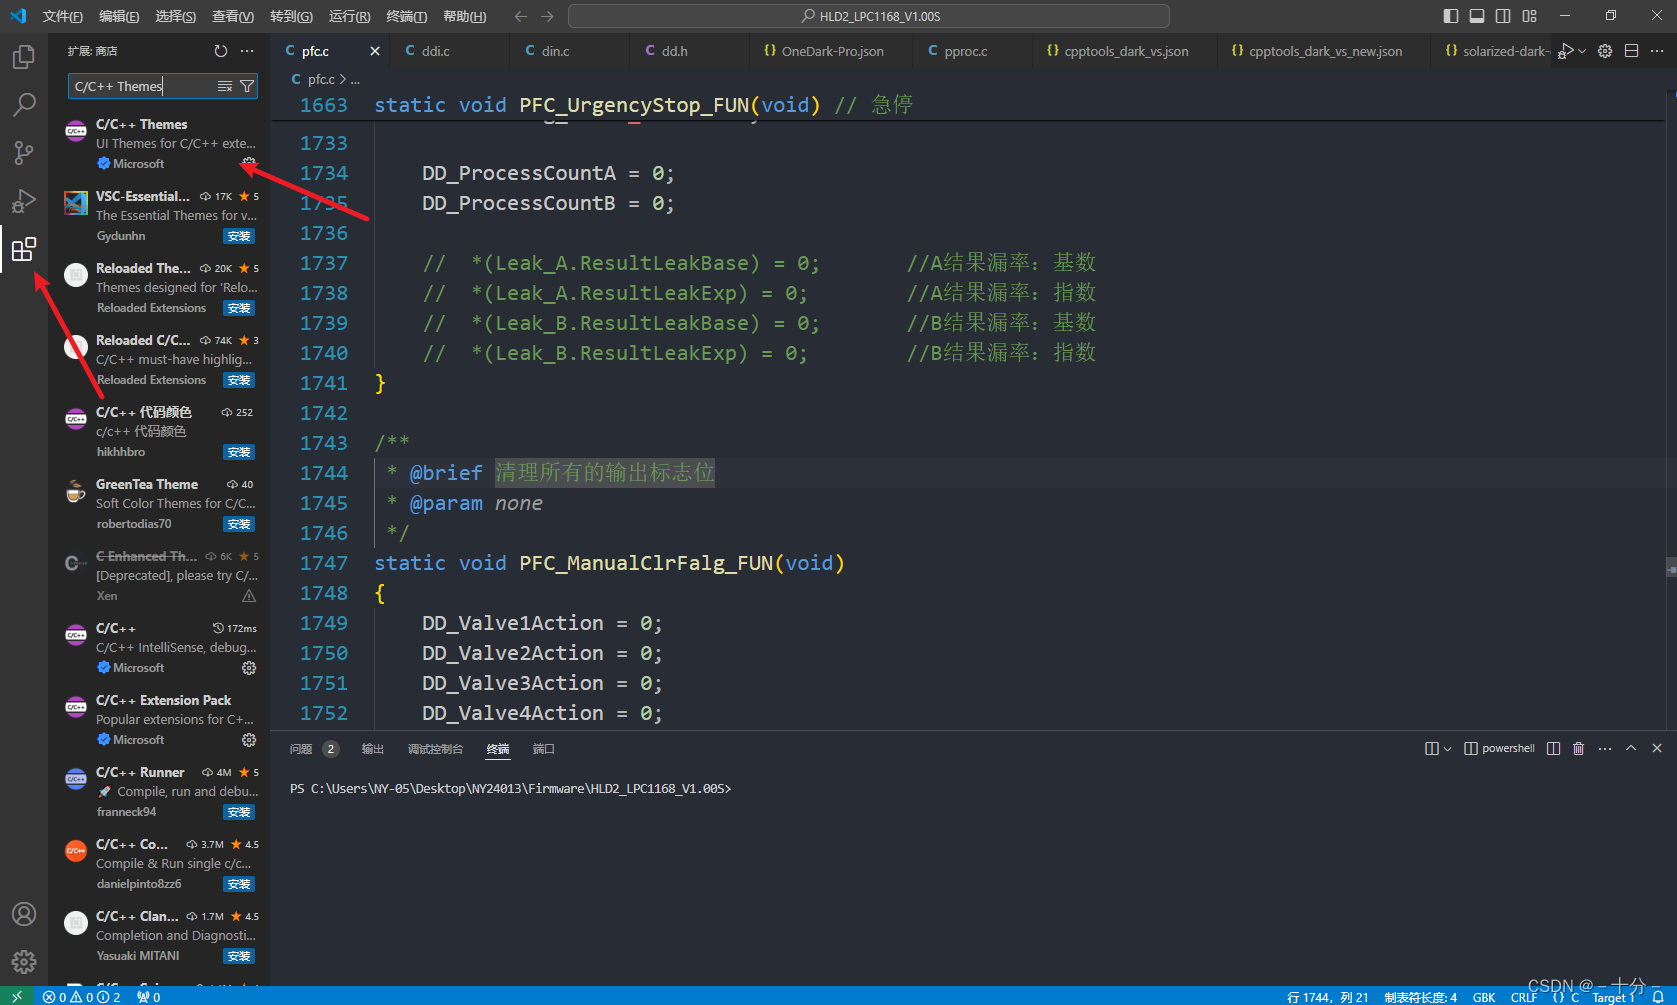
Task: Install the C/C++ Clang extension
Action: point(239,956)
